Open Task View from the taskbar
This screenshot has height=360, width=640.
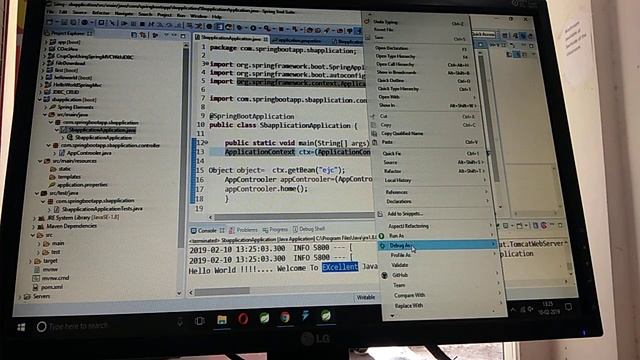(x=200, y=321)
